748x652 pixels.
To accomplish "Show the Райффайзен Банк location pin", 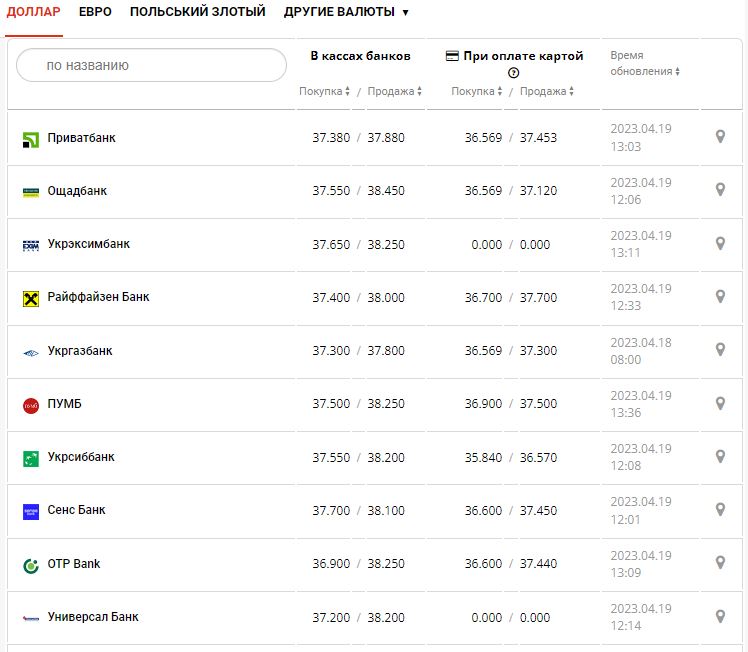I will tap(720, 297).
